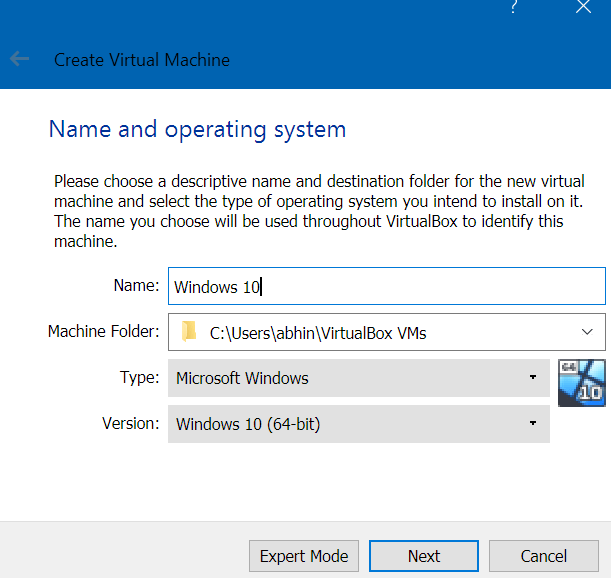The width and height of the screenshot is (611, 578).
Task: Close the Create Virtual Machine dialog
Action: tap(583, 7)
